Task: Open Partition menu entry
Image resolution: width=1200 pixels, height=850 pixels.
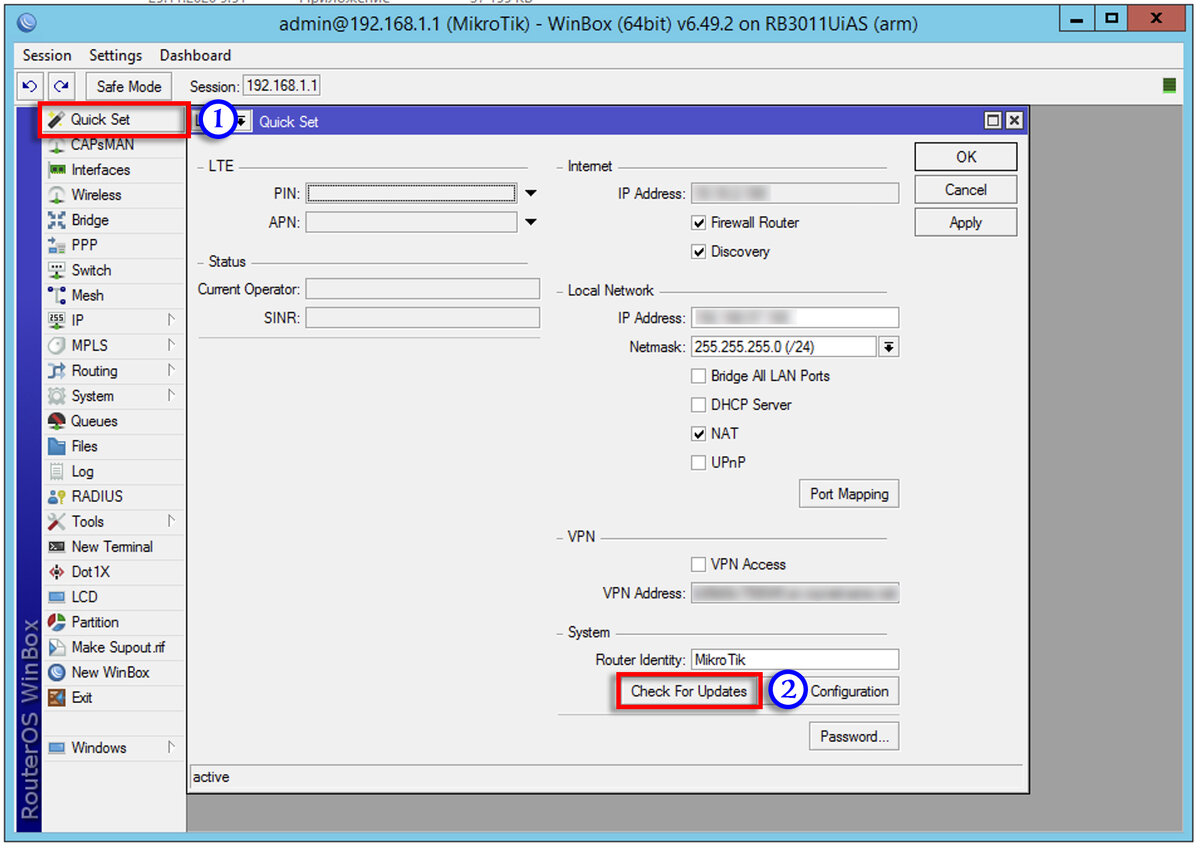Action: (x=95, y=622)
